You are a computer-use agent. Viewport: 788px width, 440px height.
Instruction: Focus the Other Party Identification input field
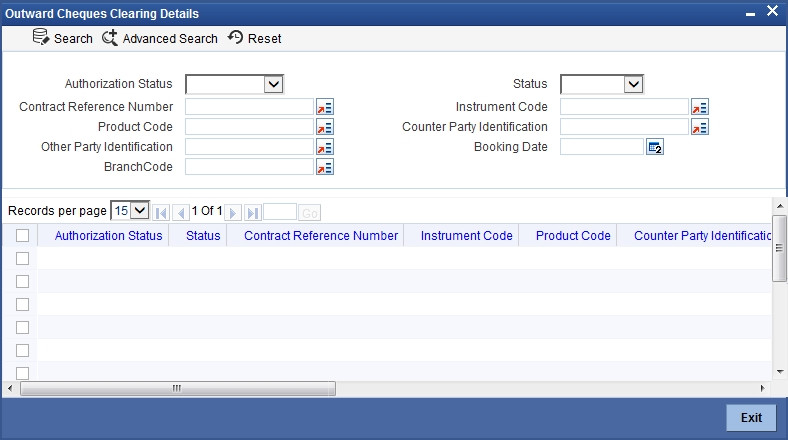coord(249,147)
